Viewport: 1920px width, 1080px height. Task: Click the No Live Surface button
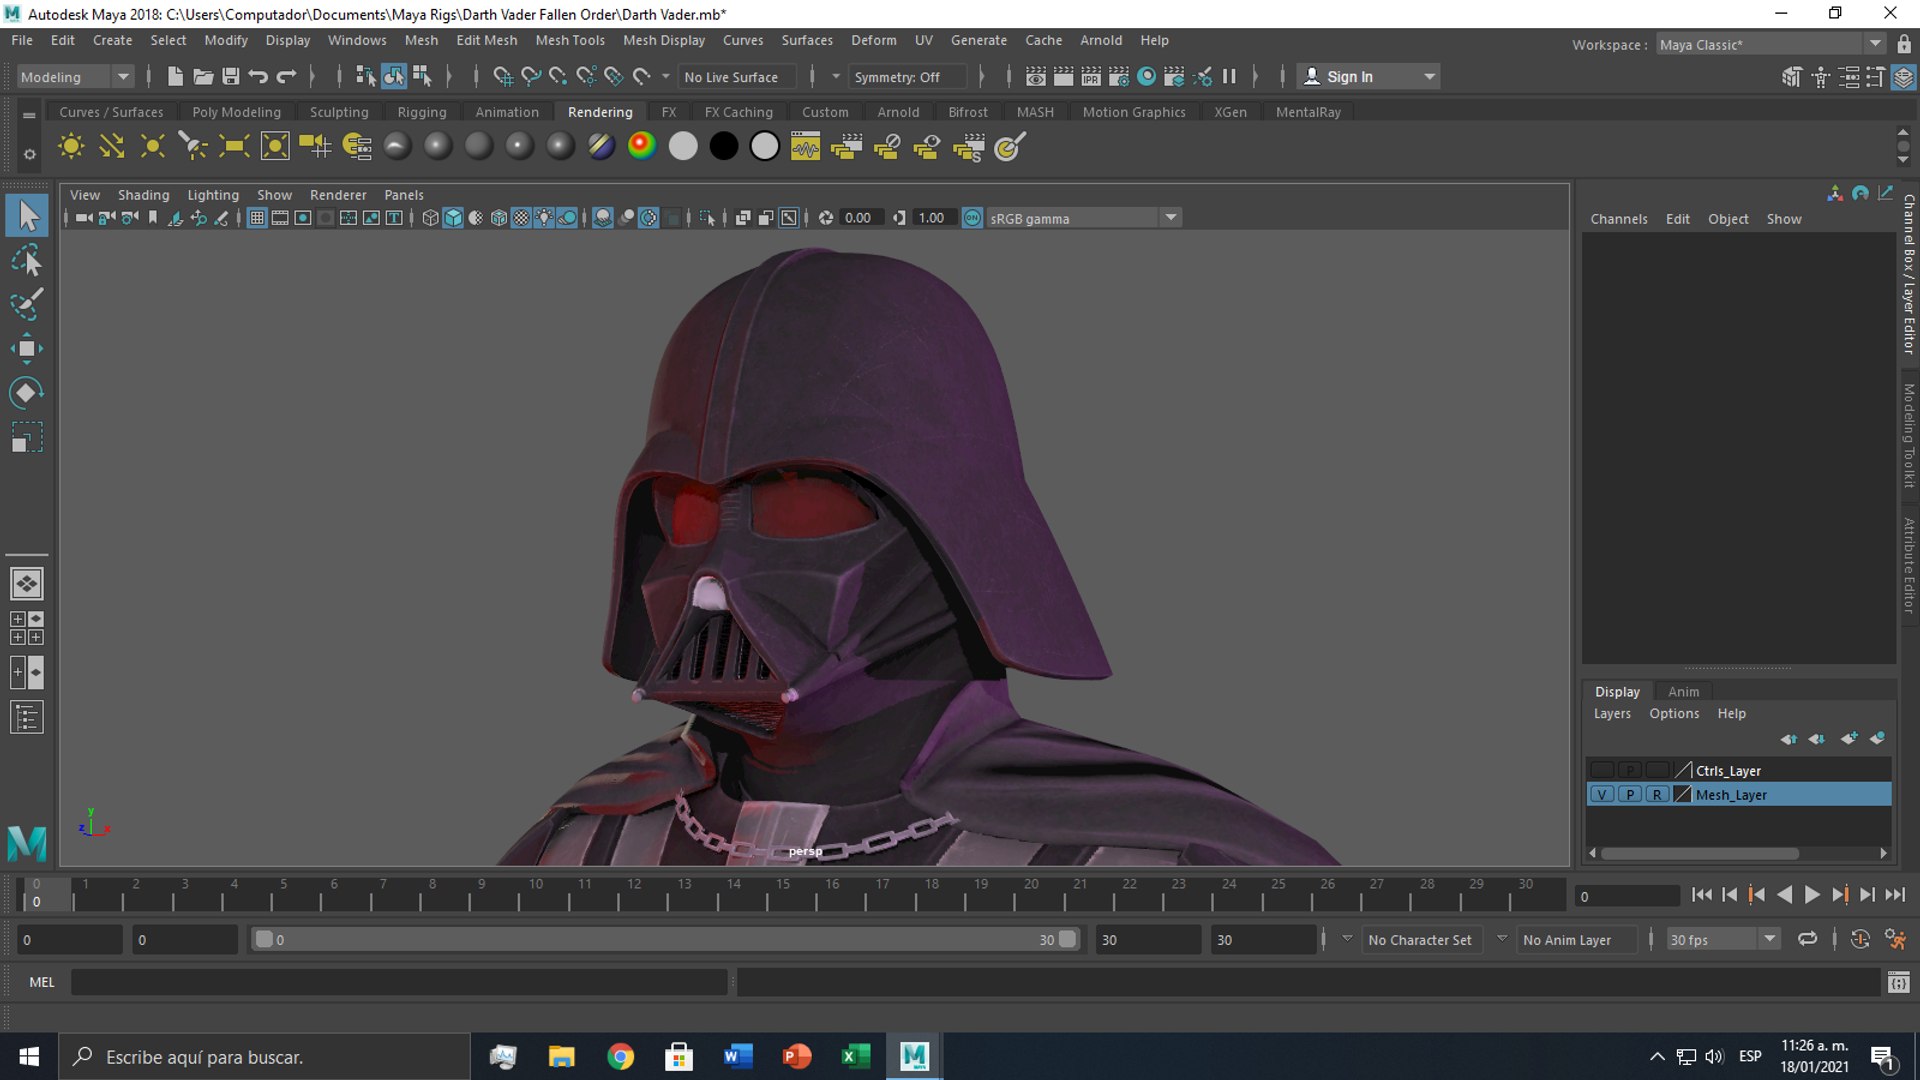(738, 77)
